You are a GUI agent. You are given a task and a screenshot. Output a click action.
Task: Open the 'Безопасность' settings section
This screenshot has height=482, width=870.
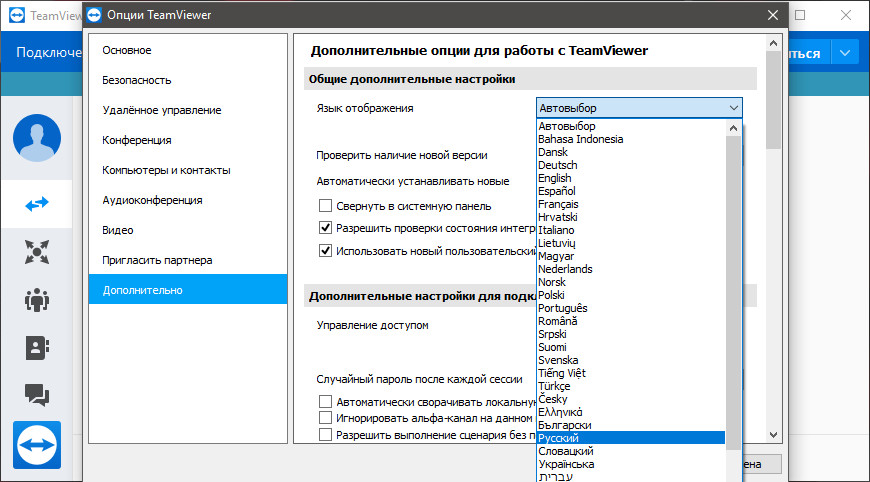[x=188, y=80]
